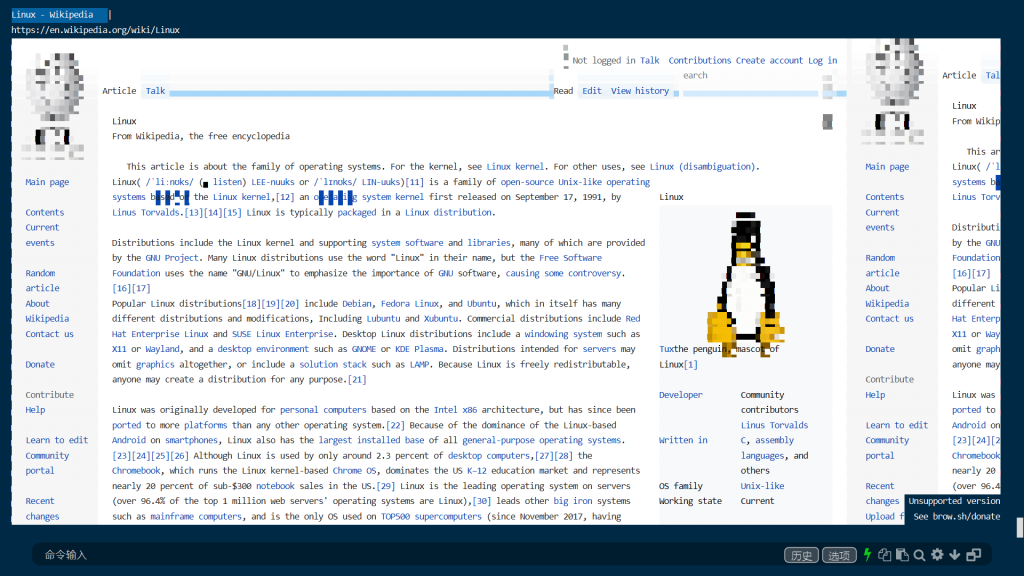Open Contents link in sidebar
Viewport: 1024px width, 576px height.
click(x=44, y=212)
